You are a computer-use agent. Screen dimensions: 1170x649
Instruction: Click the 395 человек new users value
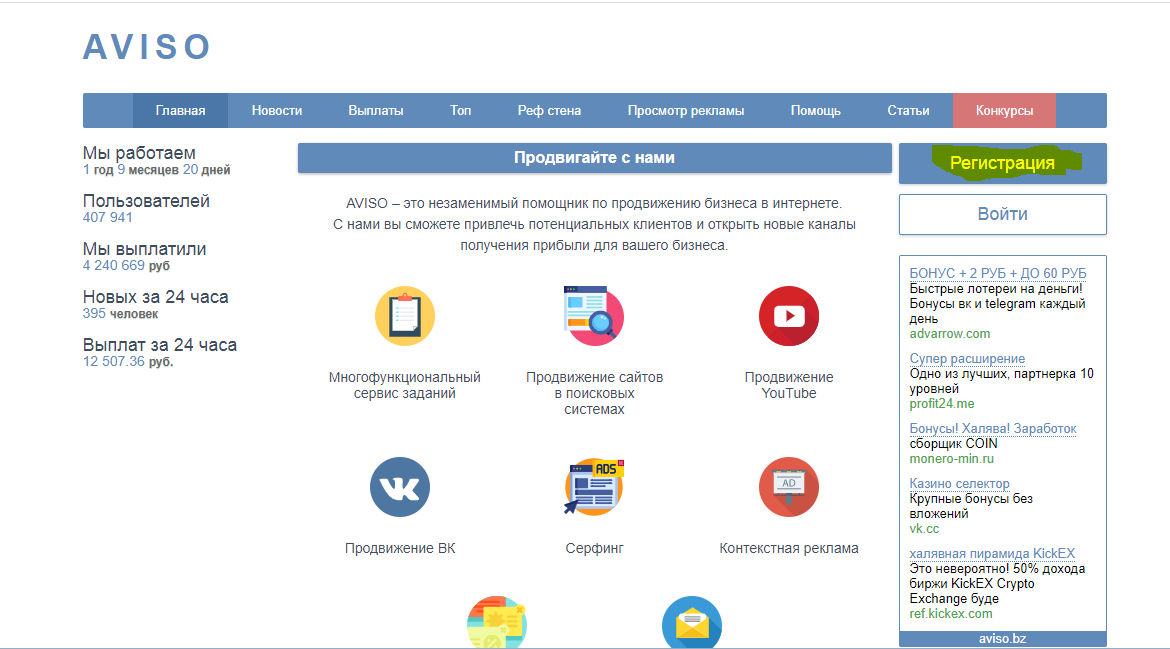(x=120, y=313)
